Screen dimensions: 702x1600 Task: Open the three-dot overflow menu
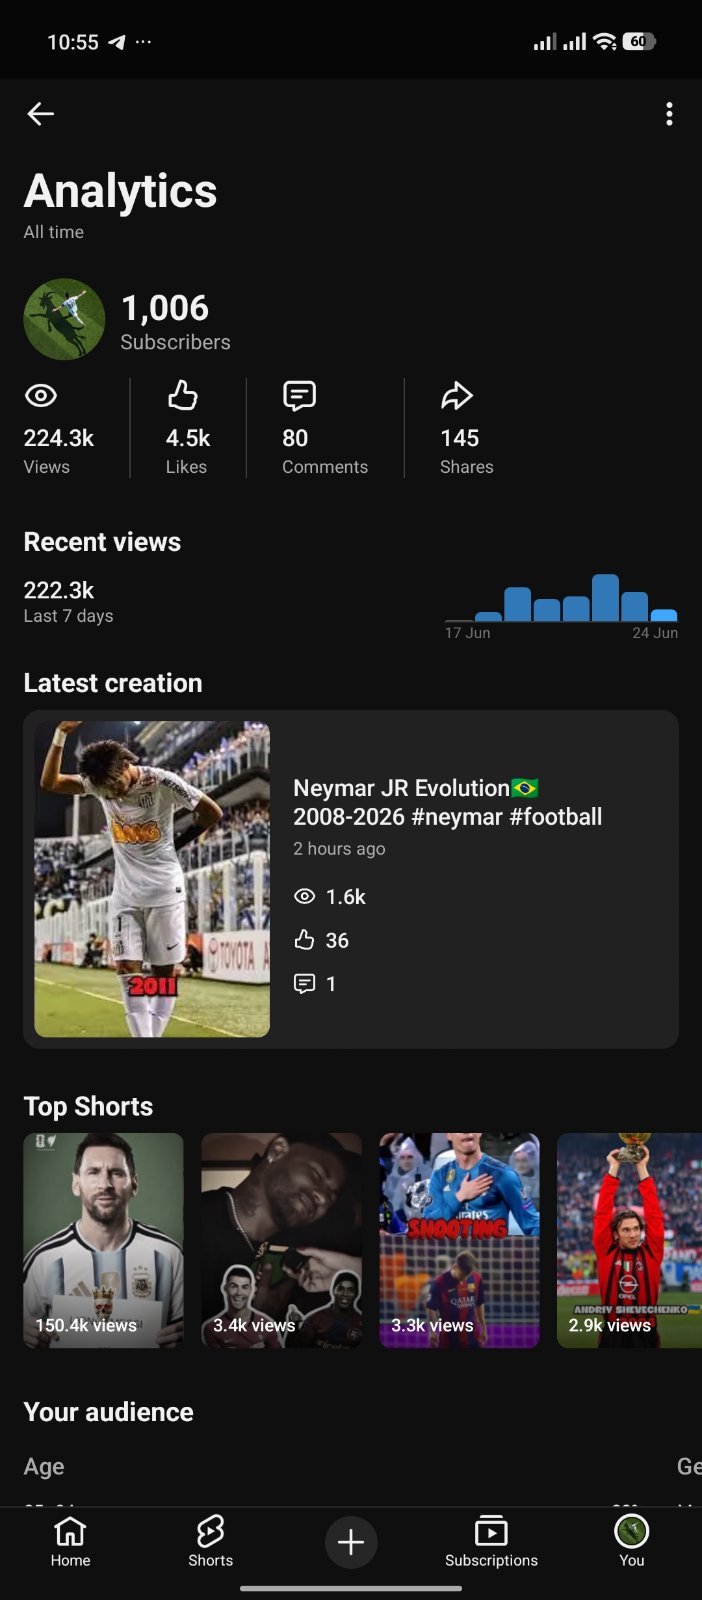669,114
